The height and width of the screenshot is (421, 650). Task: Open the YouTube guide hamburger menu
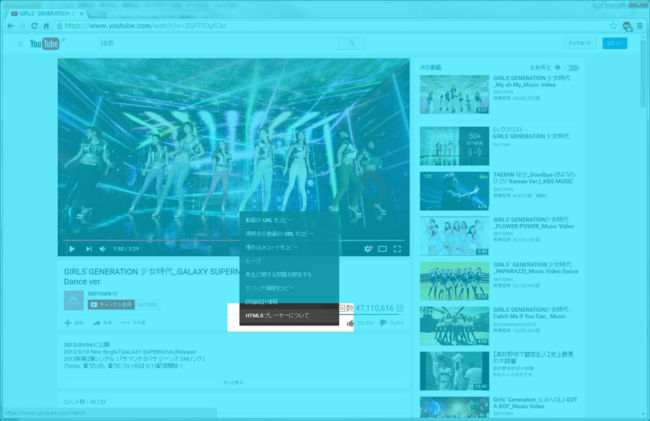19,43
